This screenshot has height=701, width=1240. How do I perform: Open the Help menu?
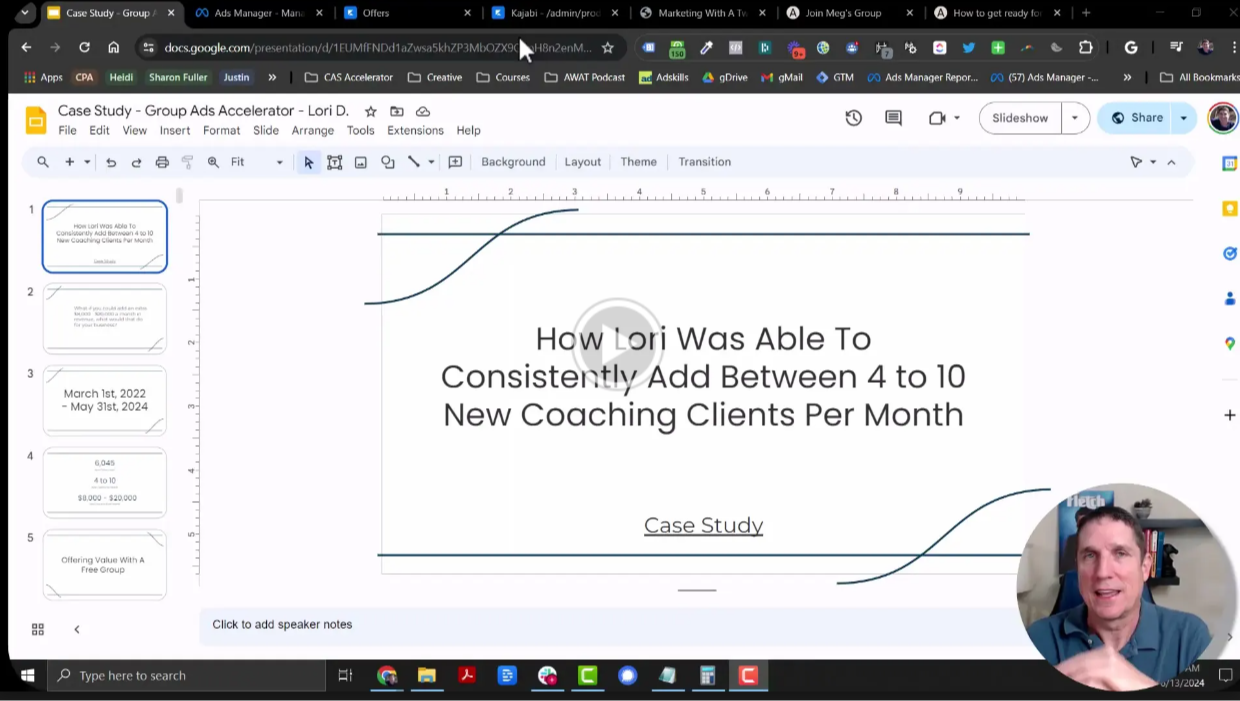(x=468, y=130)
